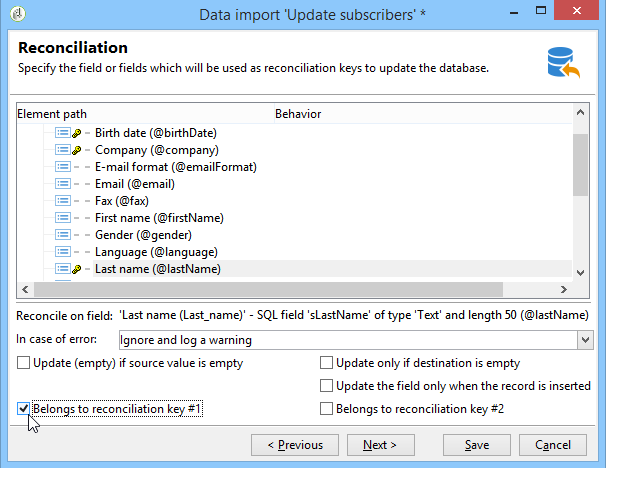
Task: Uncheck 'Belongs to reconciliation key #1'
Action: click(24, 408)
